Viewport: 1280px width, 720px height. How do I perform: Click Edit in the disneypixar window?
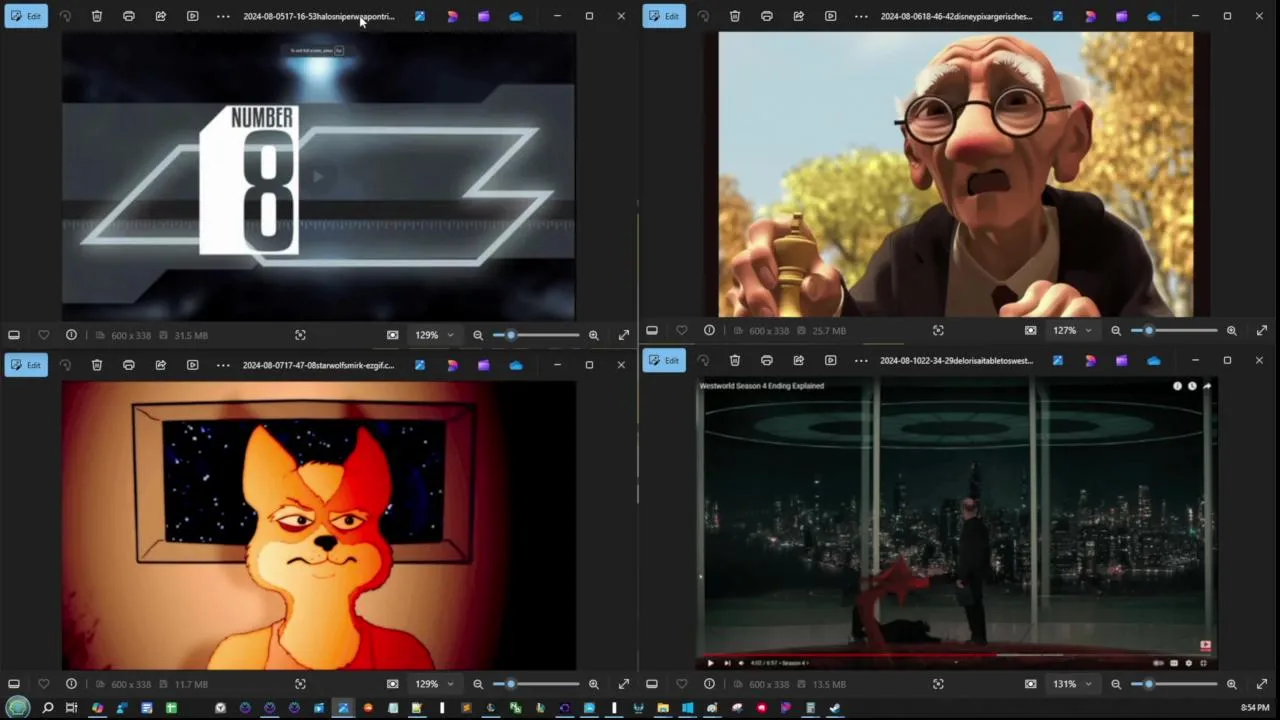664,16
